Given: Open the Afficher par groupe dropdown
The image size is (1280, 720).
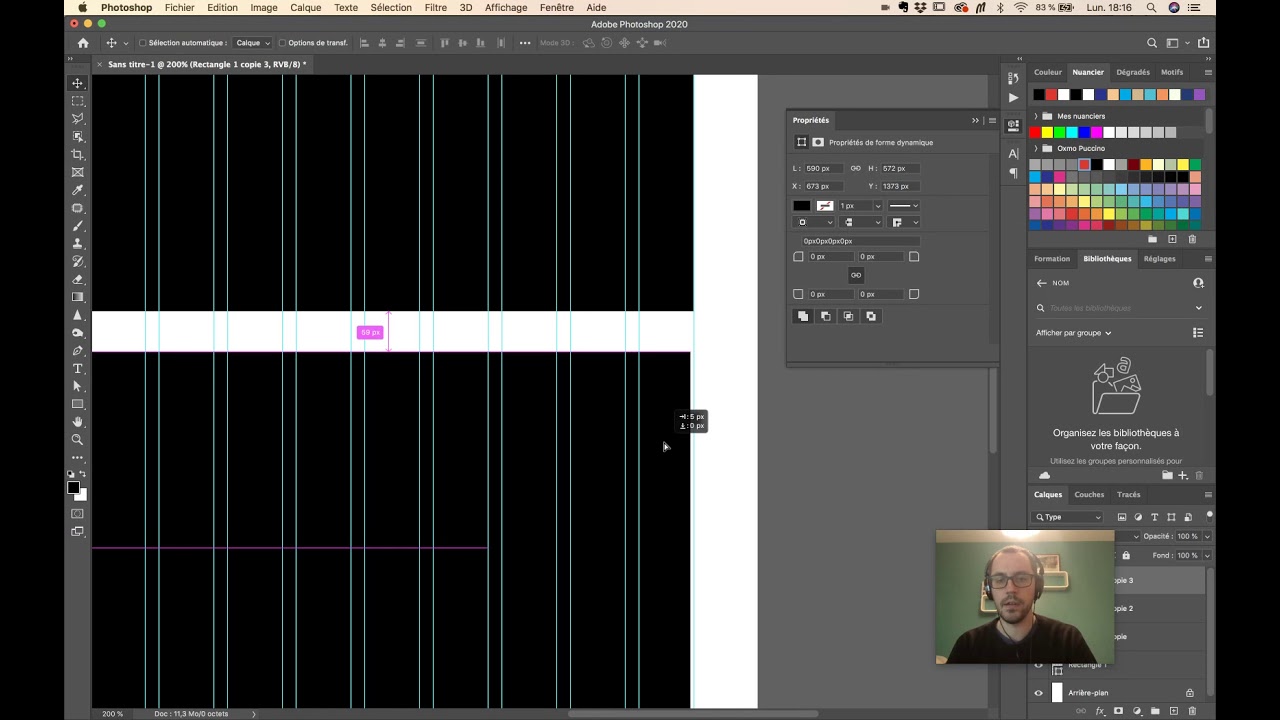Looking at the screenshot, I should 1074,333.
